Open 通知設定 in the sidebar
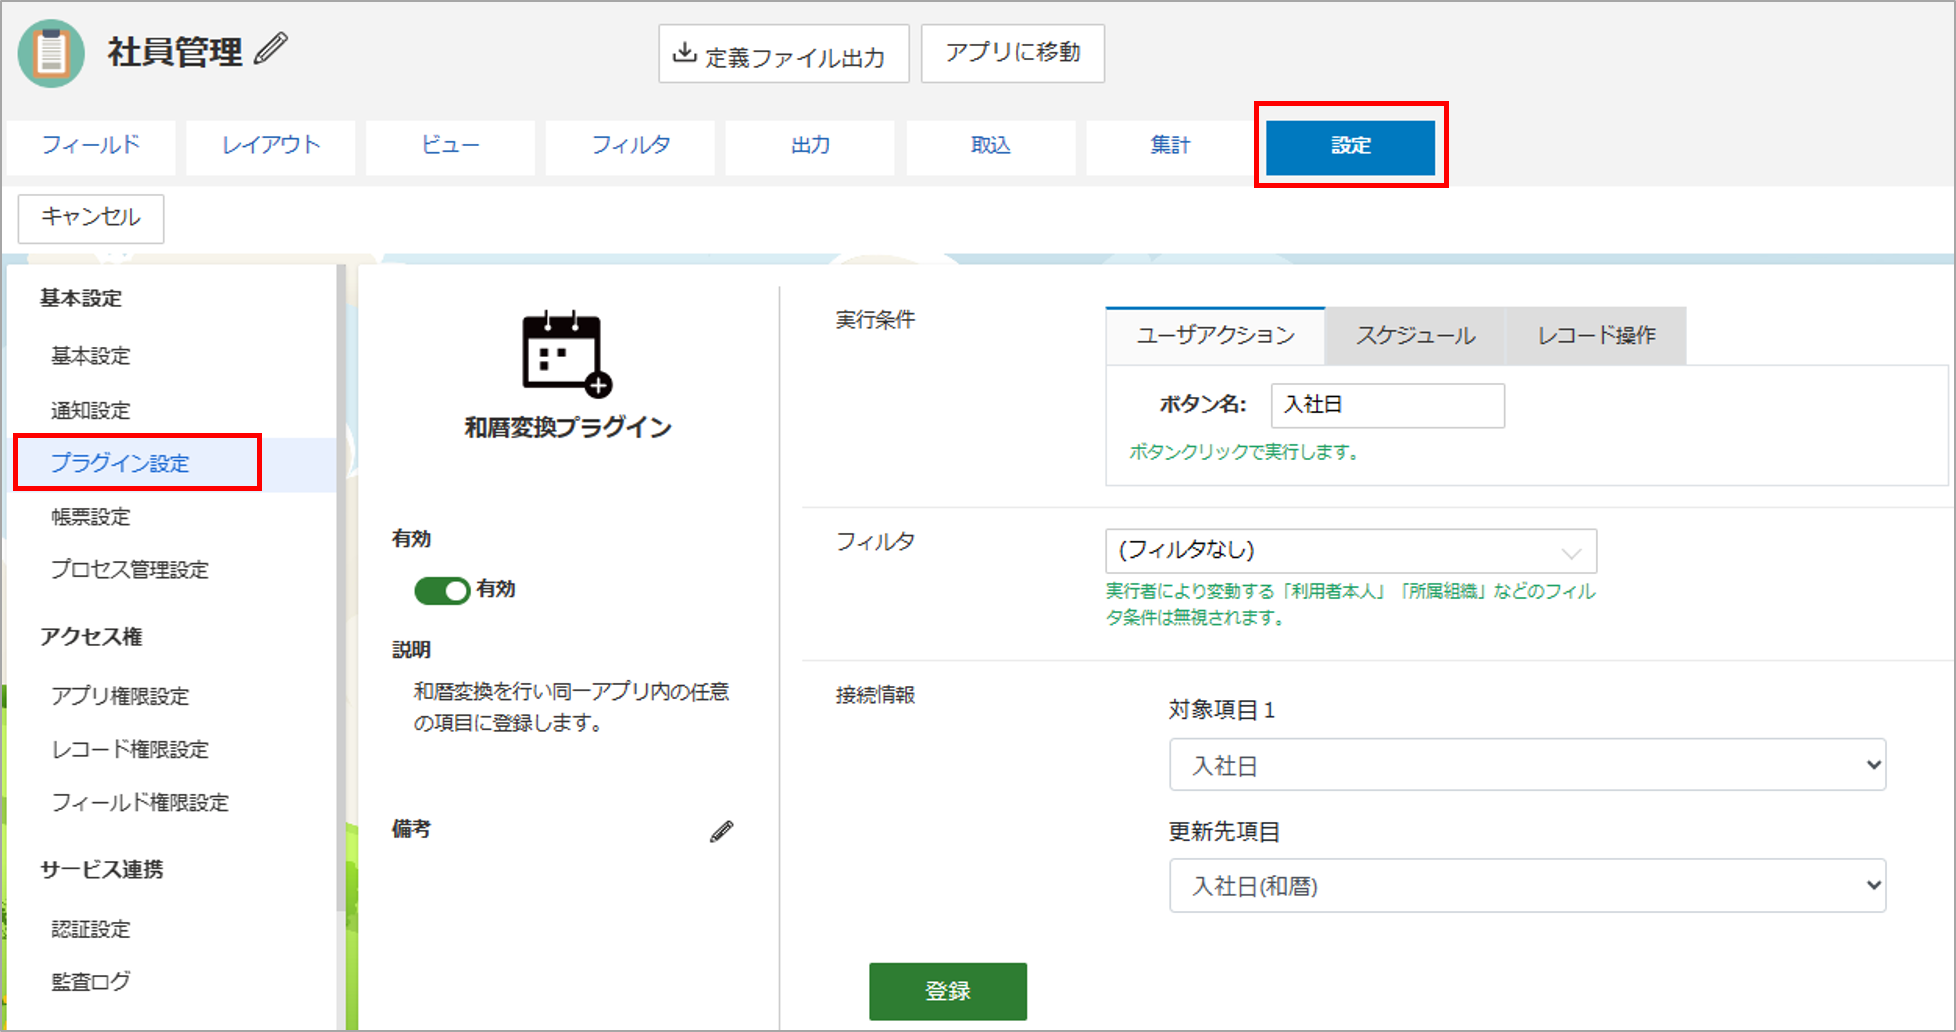The height and width of the screenshot is (1032, 1956). 91,410
